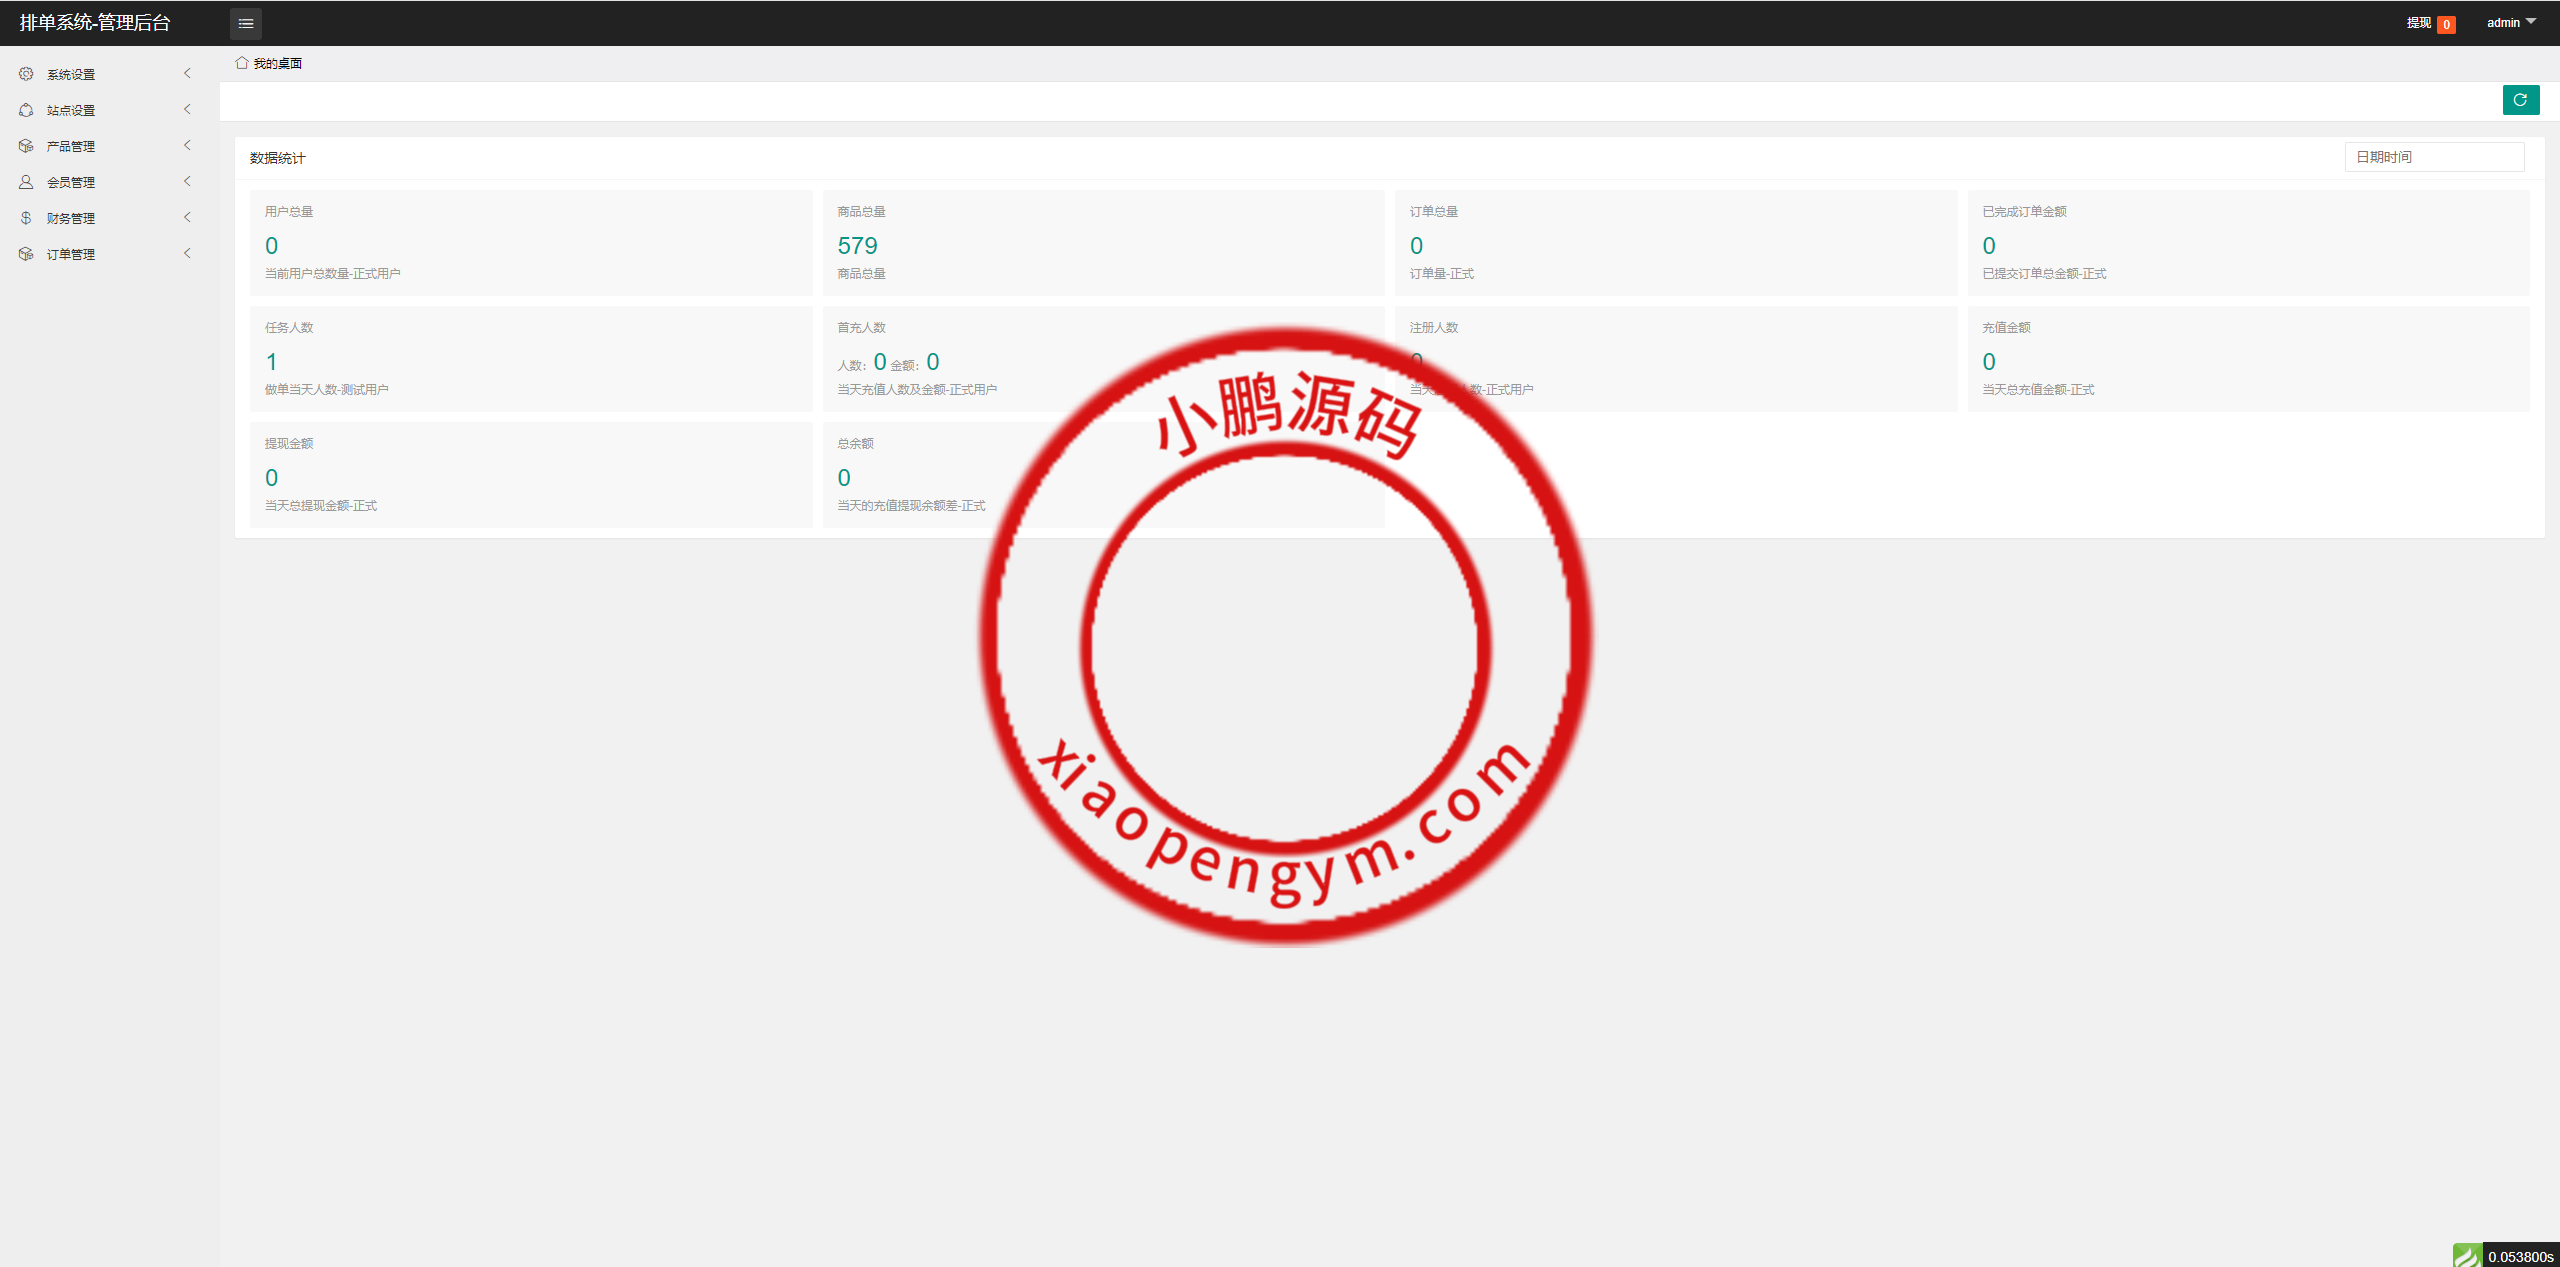Click the 站点设置 sidebar icon
This screenshot has height=1267, width=2560.
26,110
